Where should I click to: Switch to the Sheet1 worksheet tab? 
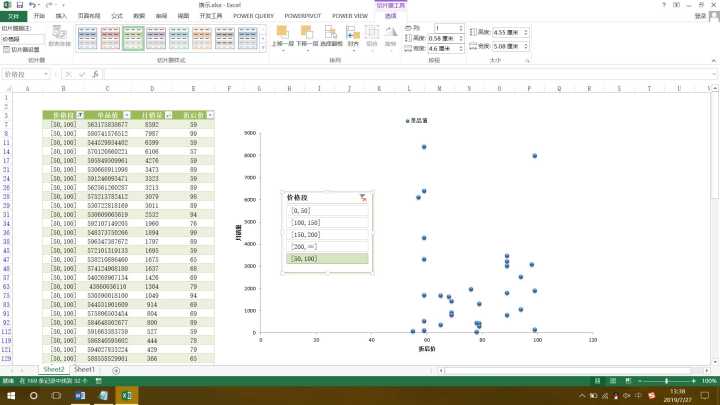tap(84, 370)
